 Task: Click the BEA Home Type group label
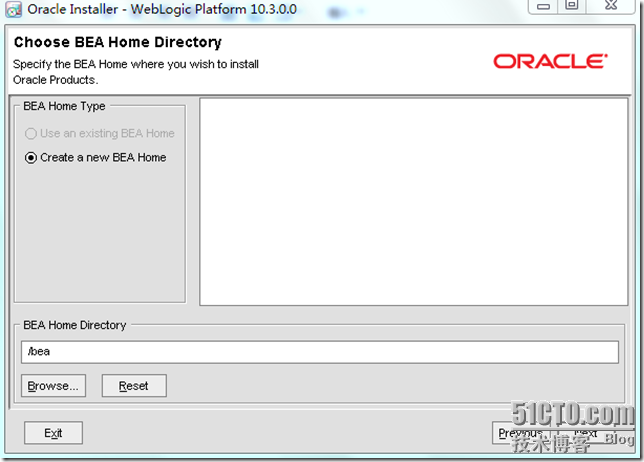coord(64,106)
